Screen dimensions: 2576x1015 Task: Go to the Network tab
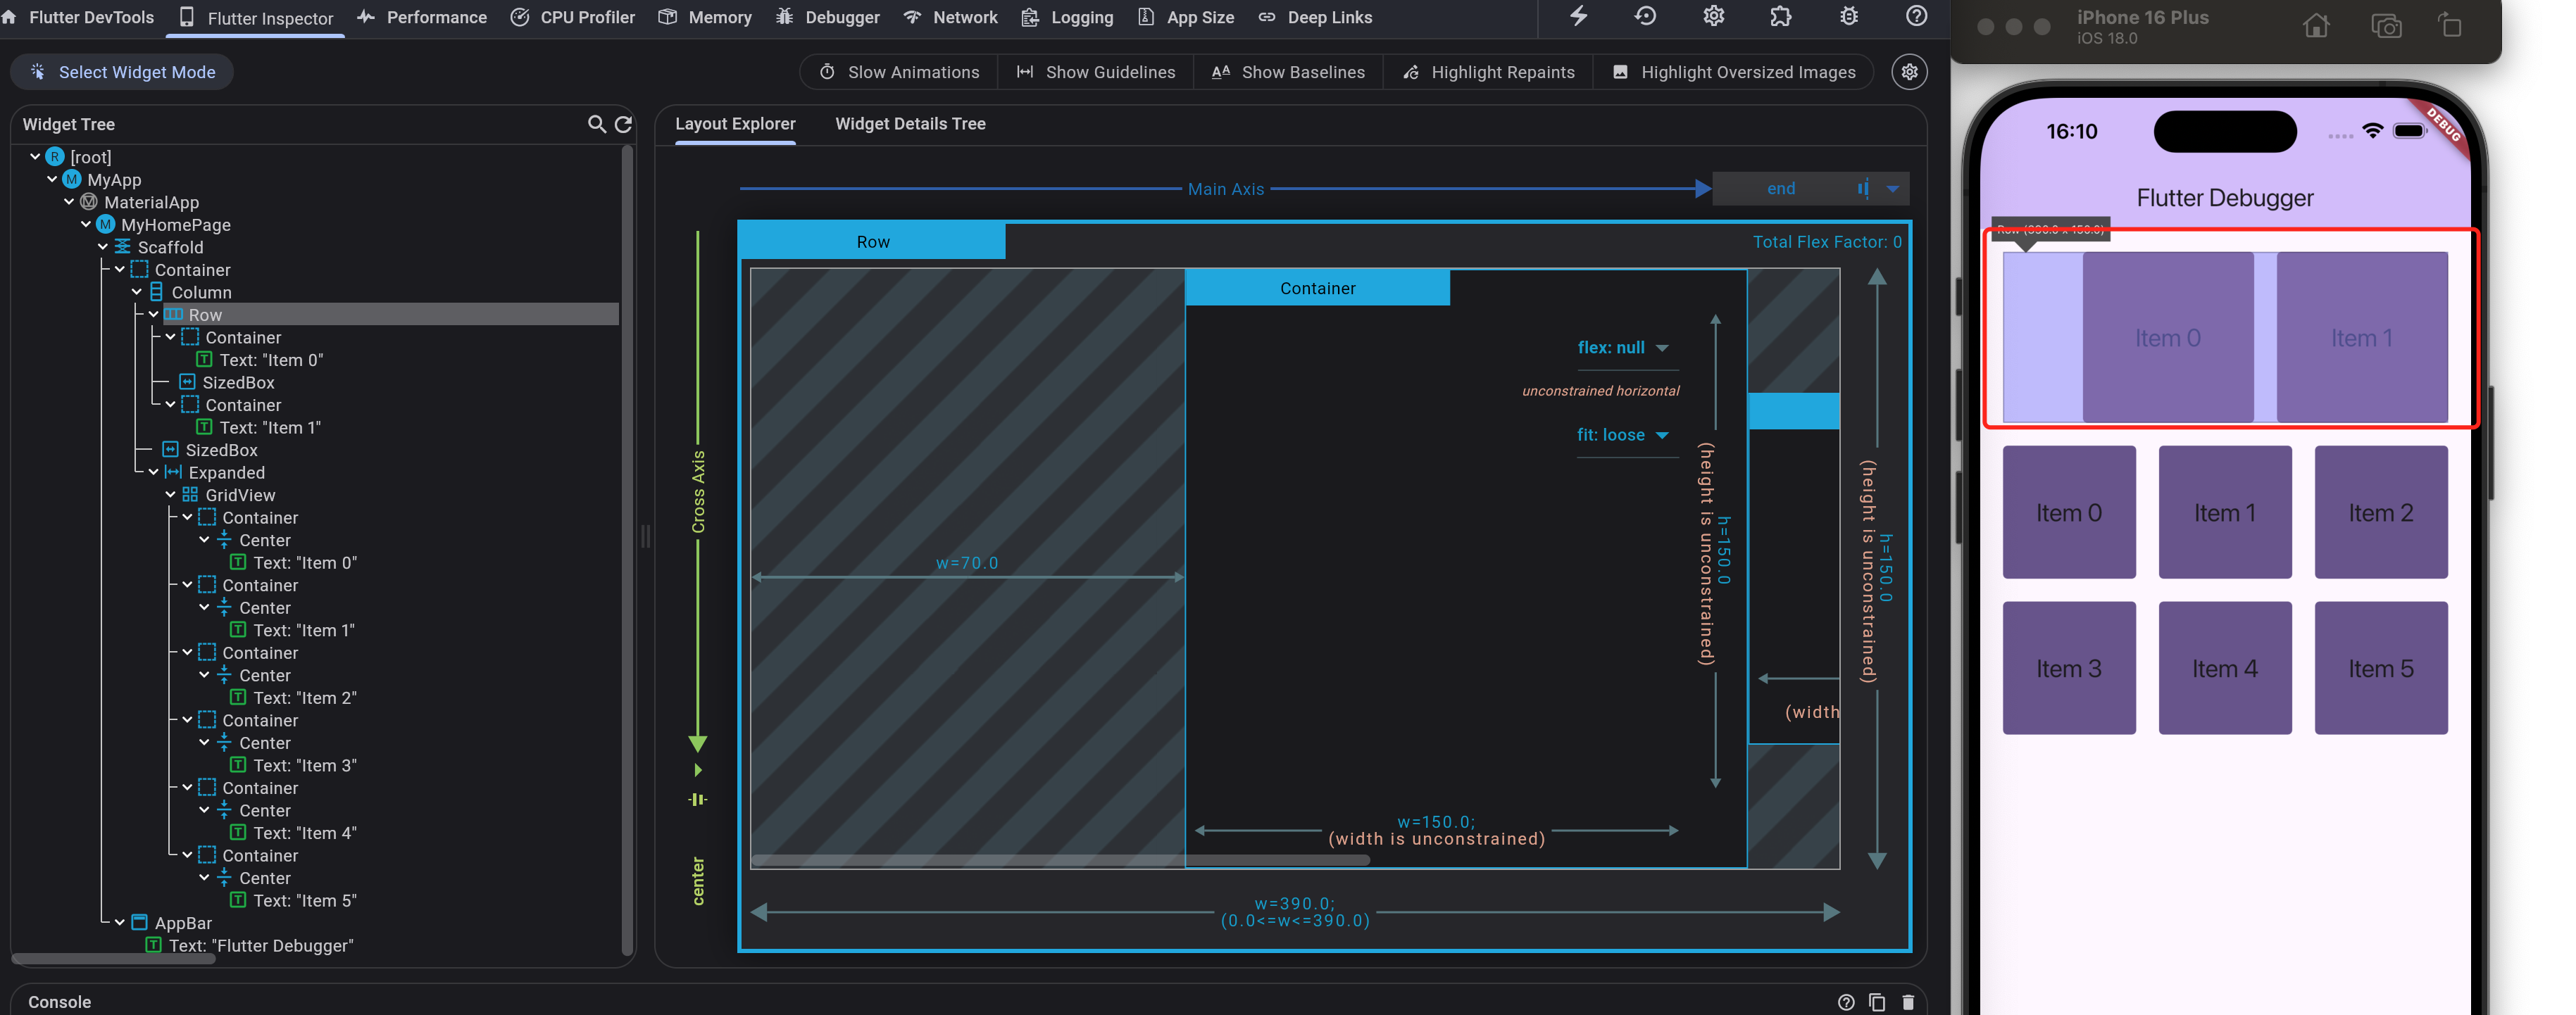[x=951, y=18]
